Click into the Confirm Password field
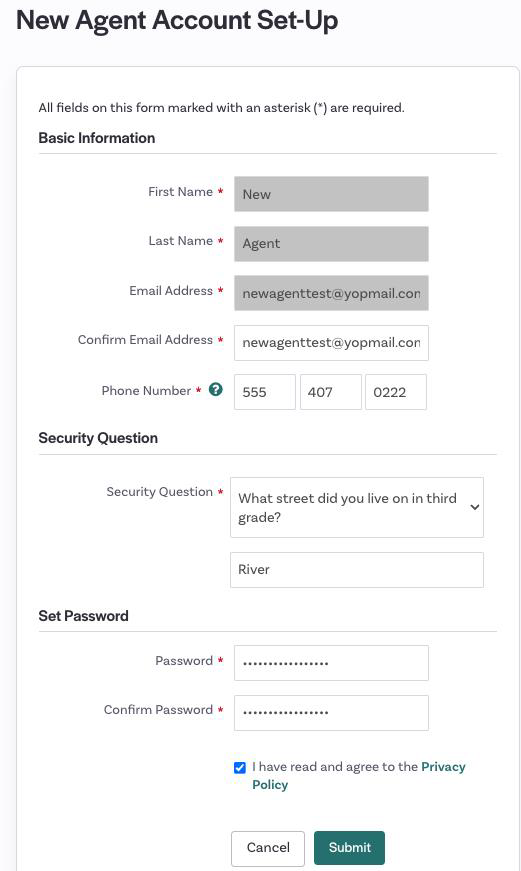This screenshot has width=521, height=871. (331, 713)
